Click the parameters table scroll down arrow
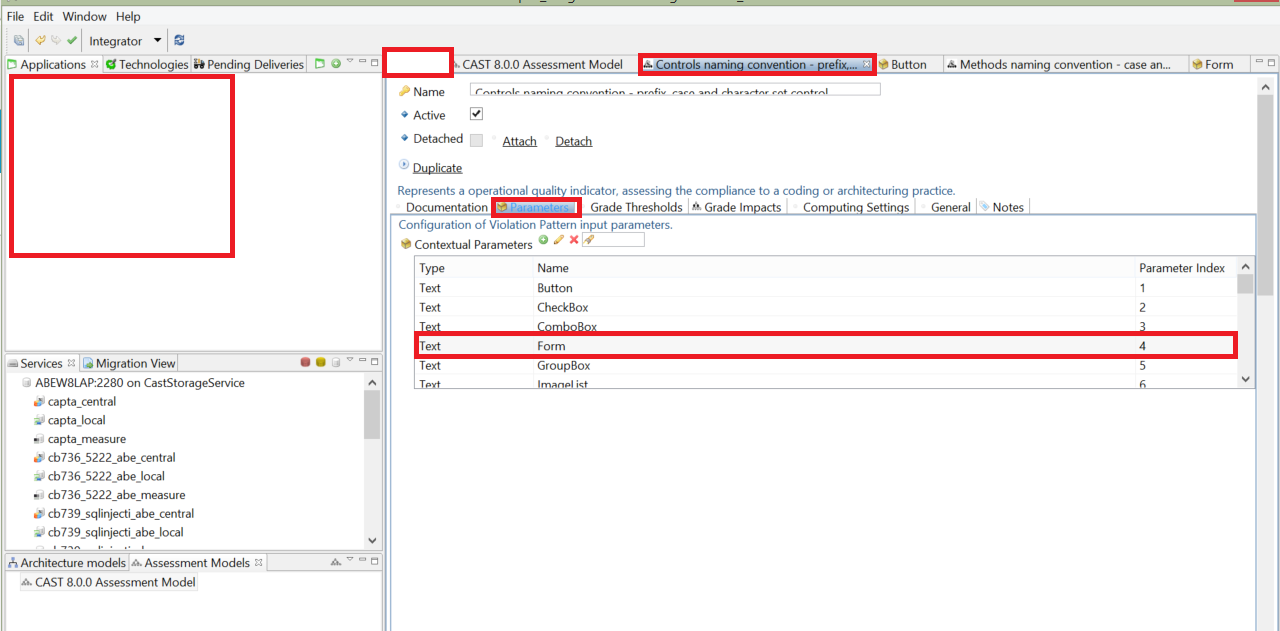The height and width of the screenshot is (631, 1280). (x=1245, y=379)
